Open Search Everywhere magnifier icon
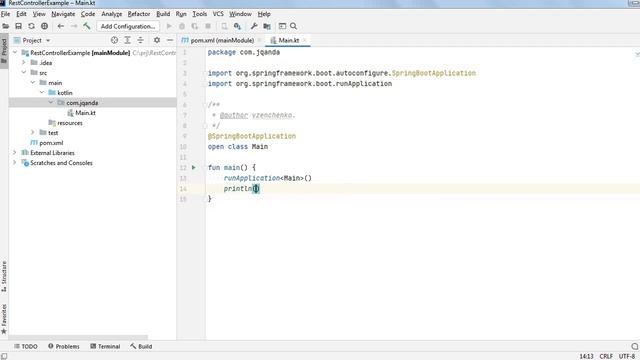This screenshot has width=640, height=360. click(x=293, y=26)
